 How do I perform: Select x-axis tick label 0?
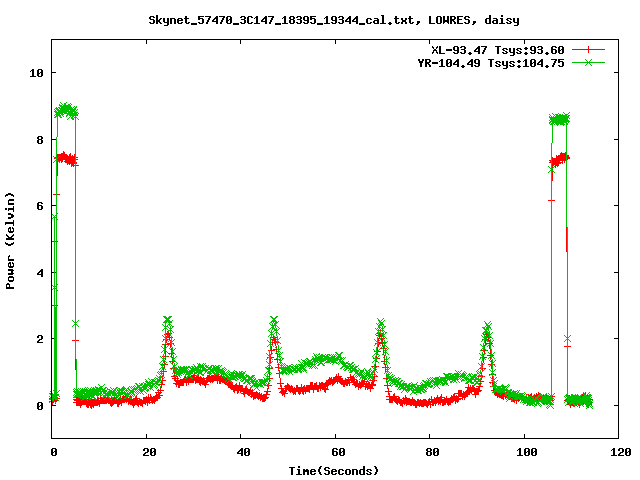point(54,452)
